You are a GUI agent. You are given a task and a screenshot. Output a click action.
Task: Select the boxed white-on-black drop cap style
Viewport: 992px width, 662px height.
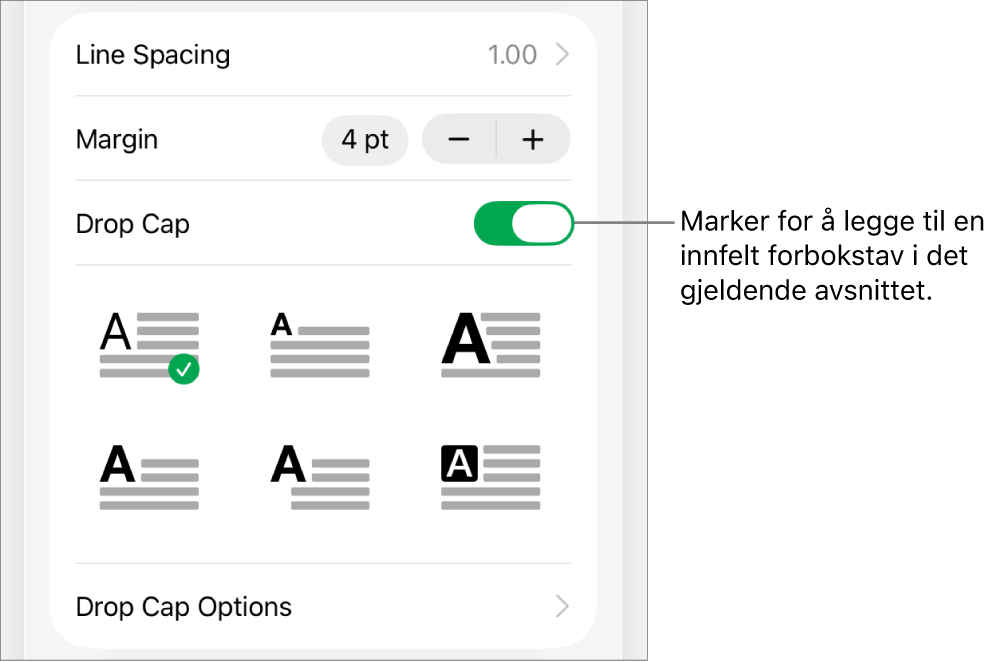(490, 477)
